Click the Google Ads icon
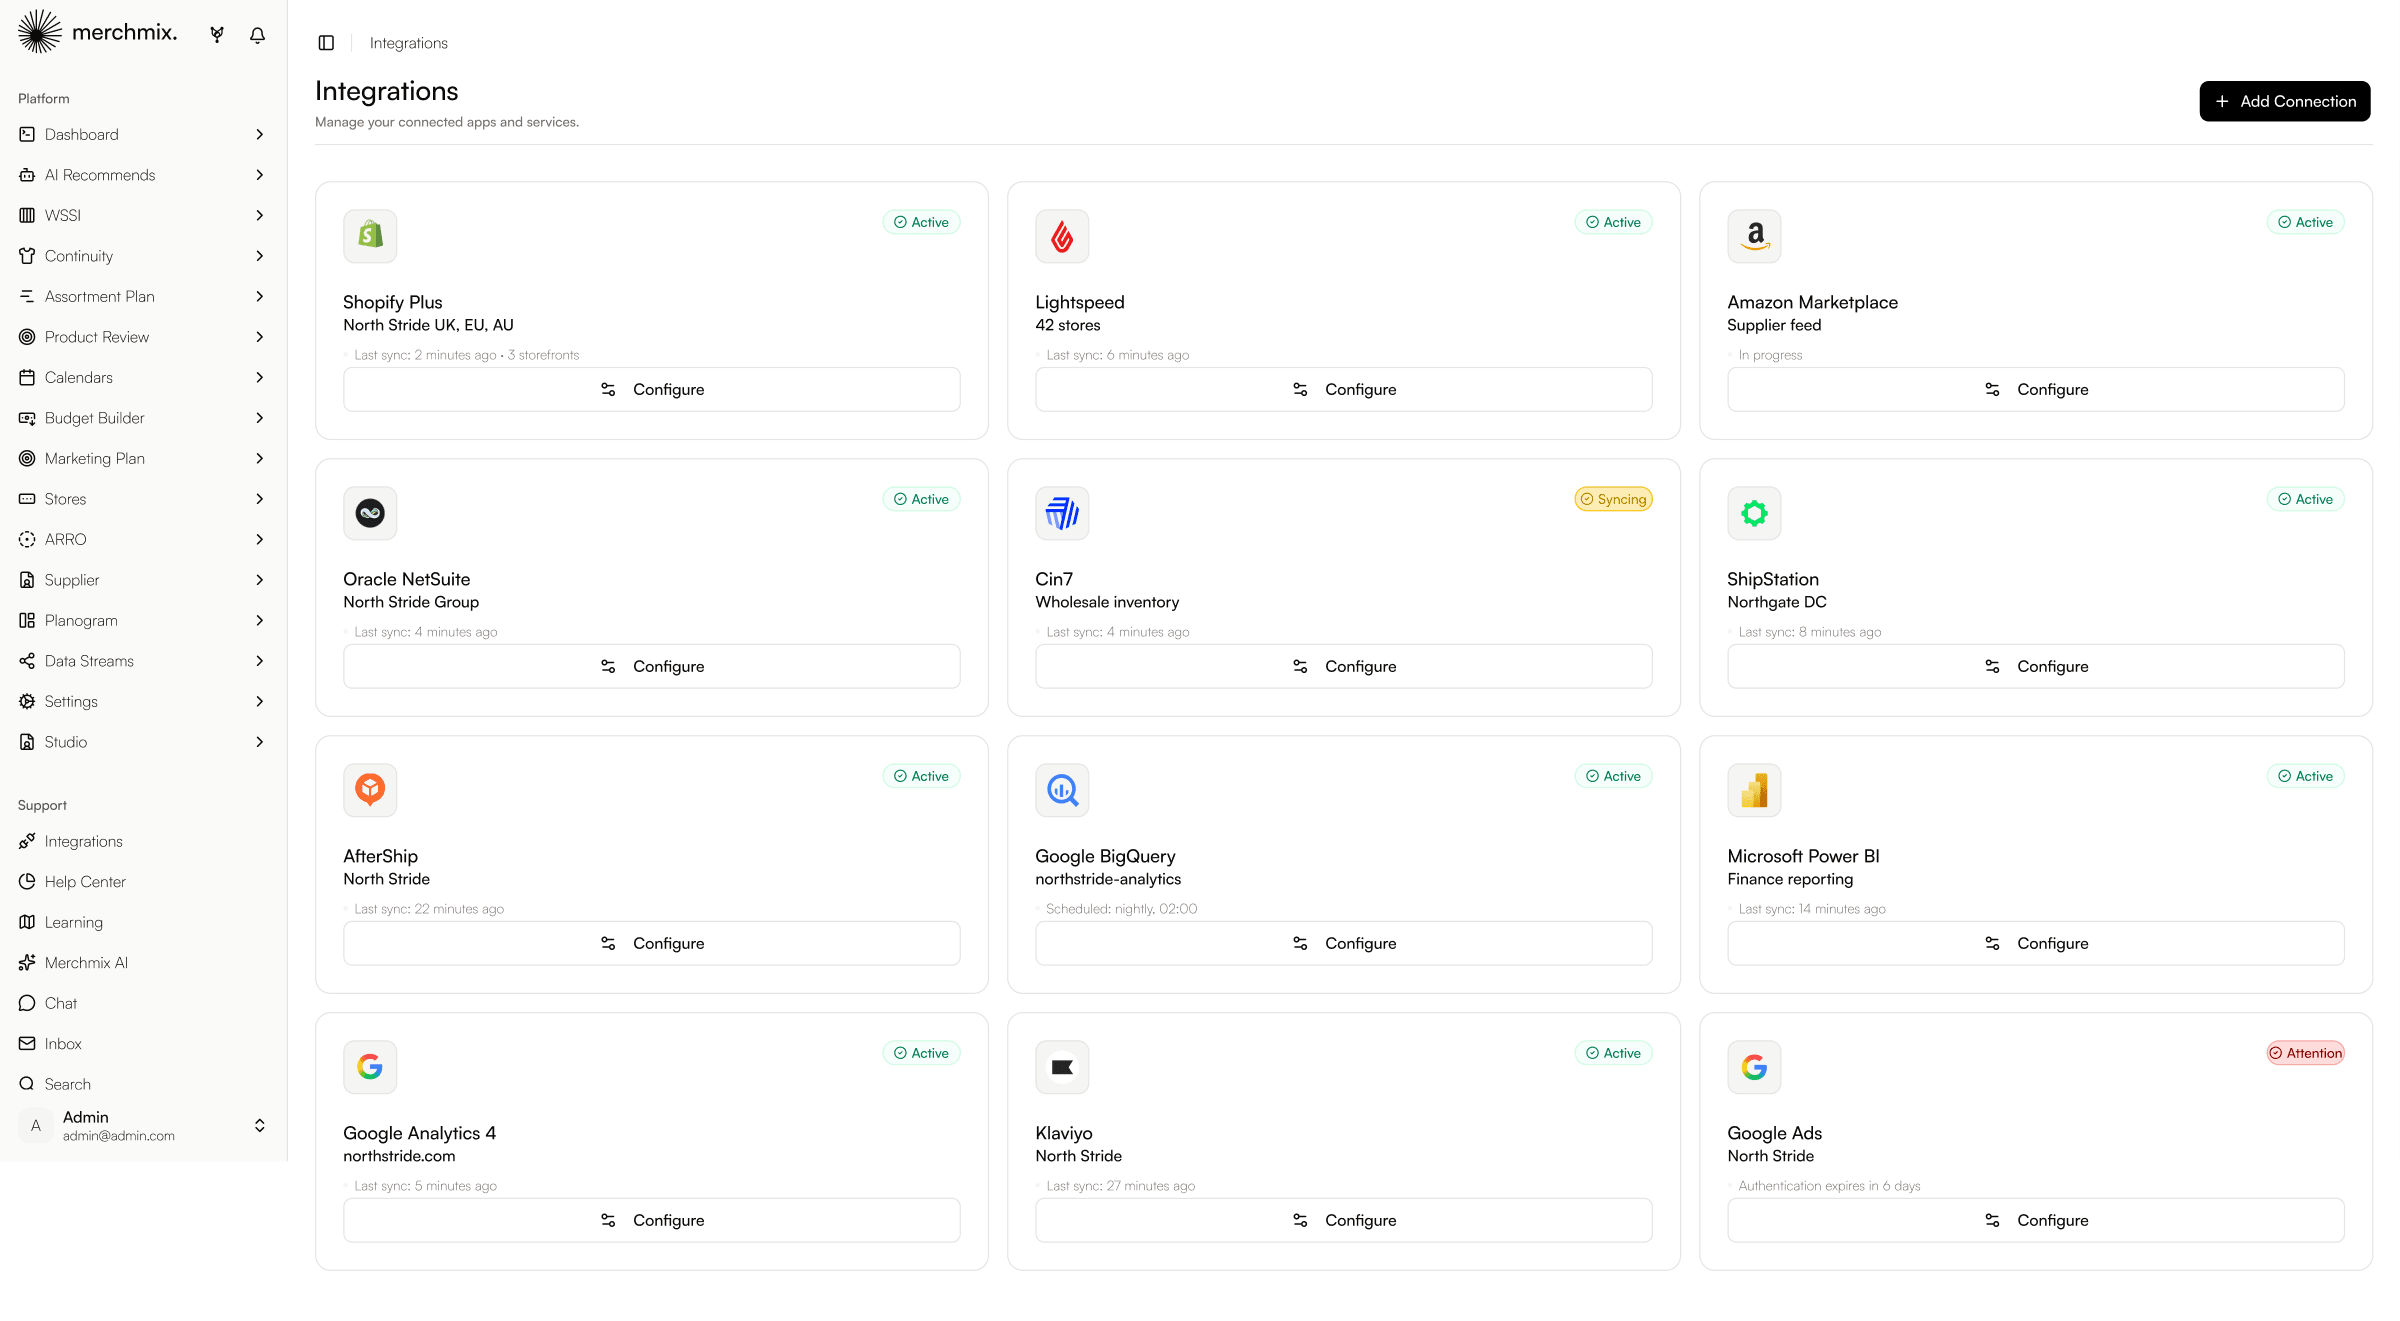 pyautogui.click(x=1754, y=1067)
